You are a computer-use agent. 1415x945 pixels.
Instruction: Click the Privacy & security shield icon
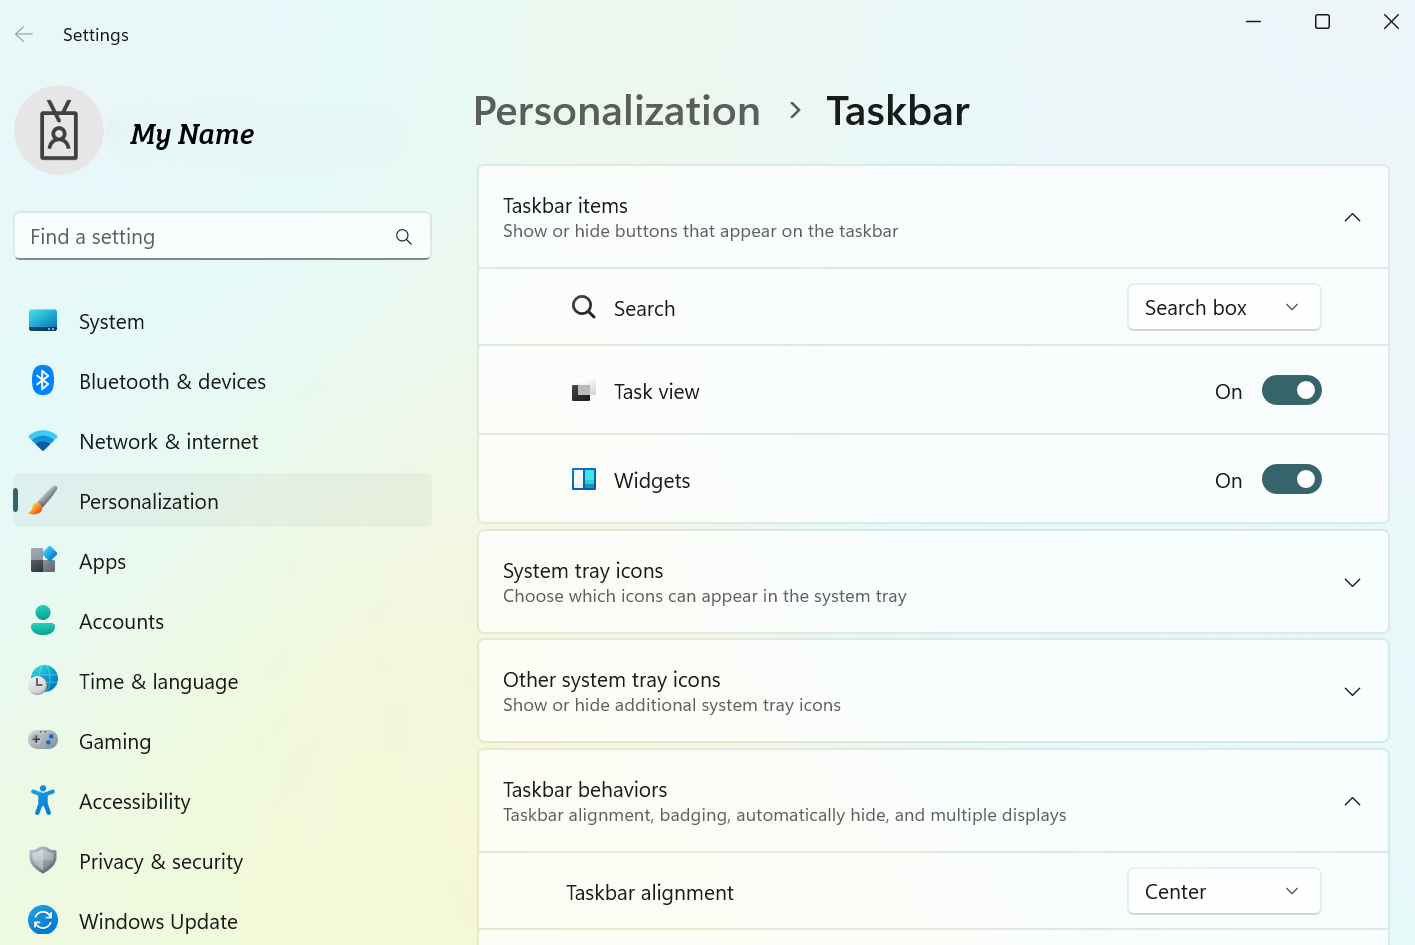pyautogui.click(x=43, y=861)
